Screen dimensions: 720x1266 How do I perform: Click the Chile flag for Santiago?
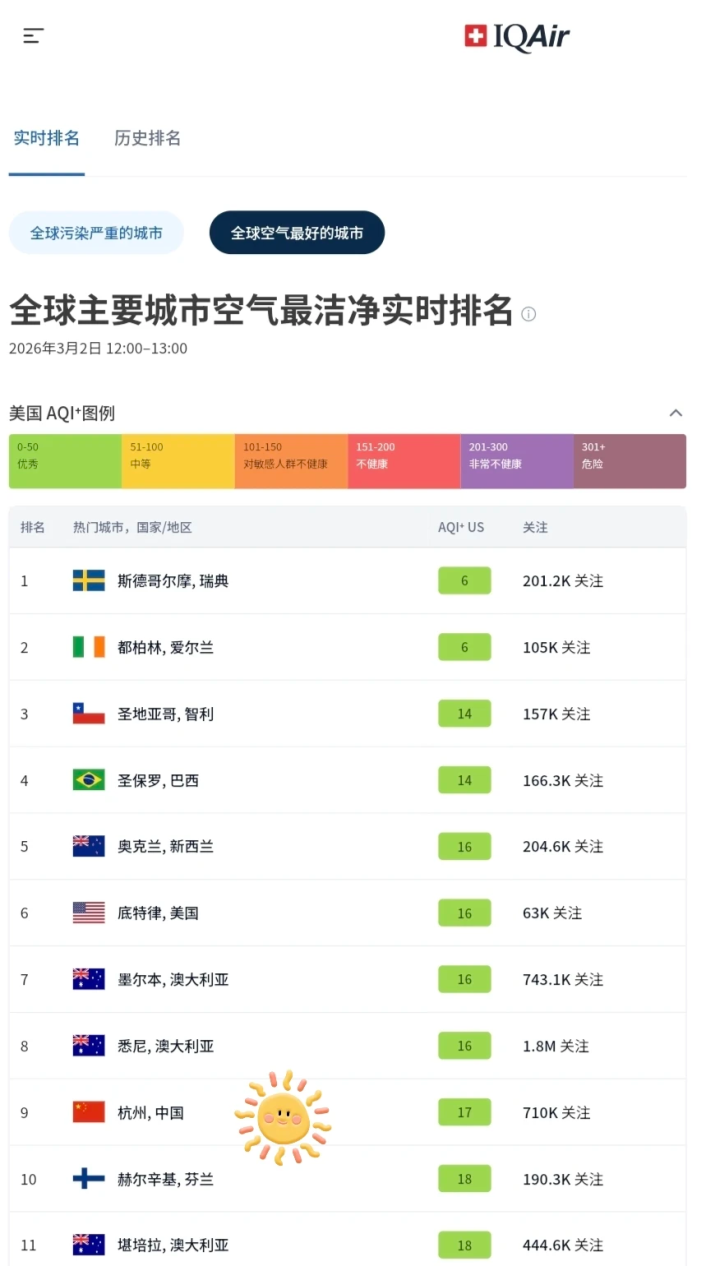(x=89, y=713)
